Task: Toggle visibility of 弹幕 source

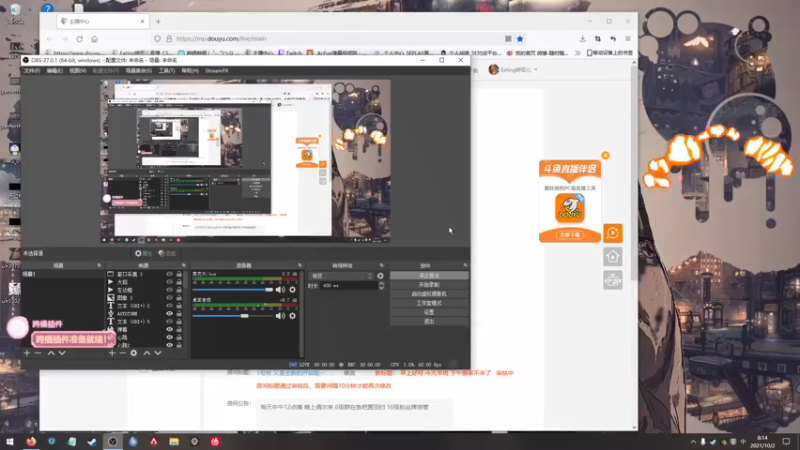Action: (x=169, y=330)
